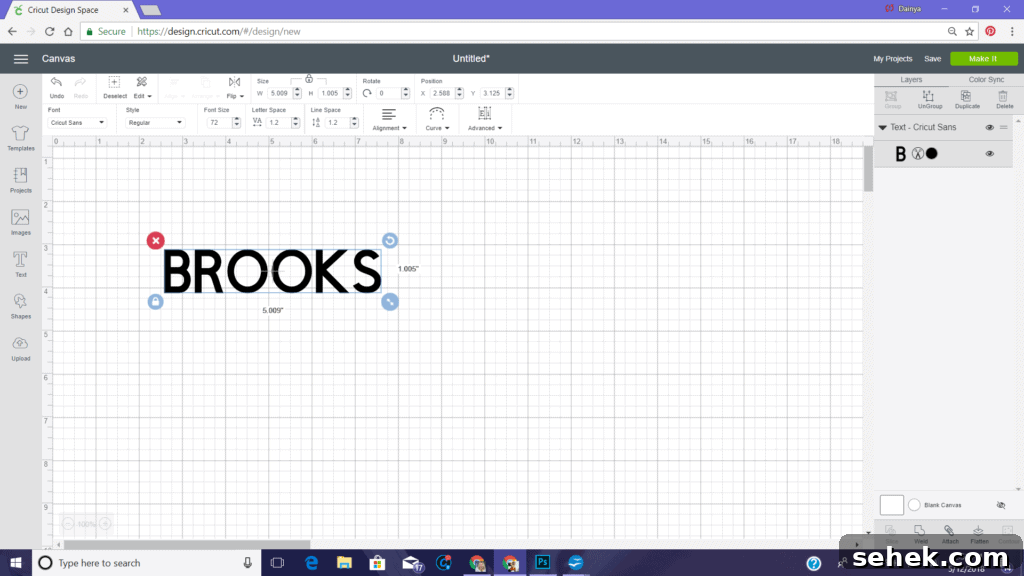
Task: Click the Weld tool
Action: point(920,534)
